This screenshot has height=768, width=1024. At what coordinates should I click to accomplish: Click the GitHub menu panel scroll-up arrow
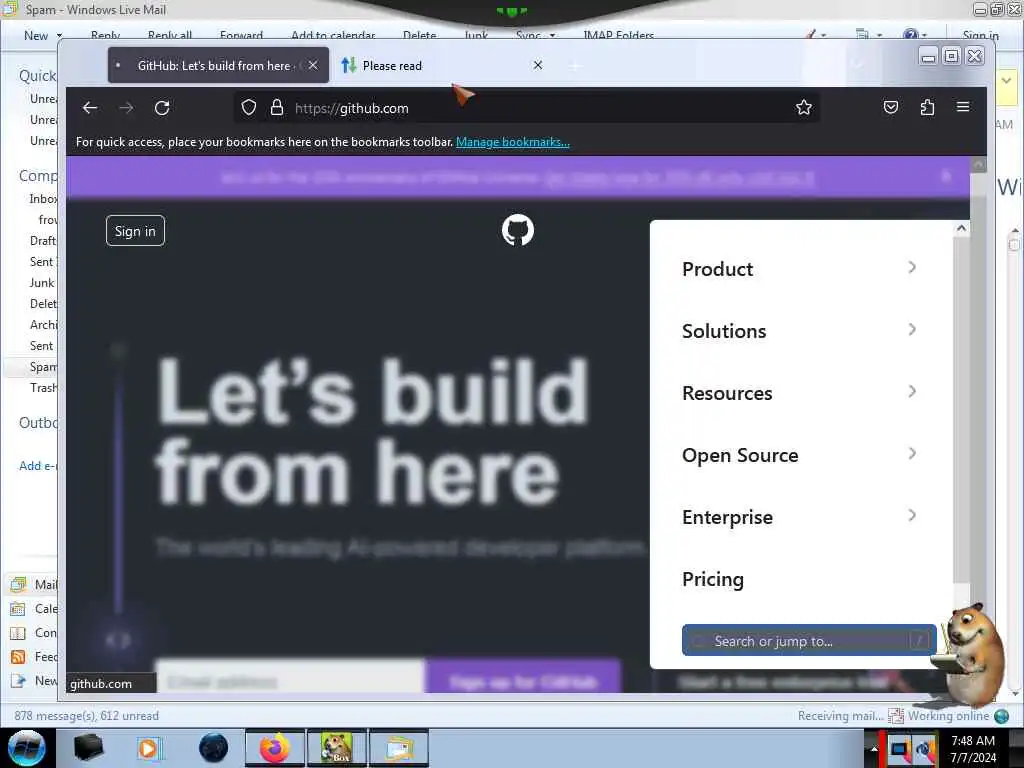coord(961,228)
